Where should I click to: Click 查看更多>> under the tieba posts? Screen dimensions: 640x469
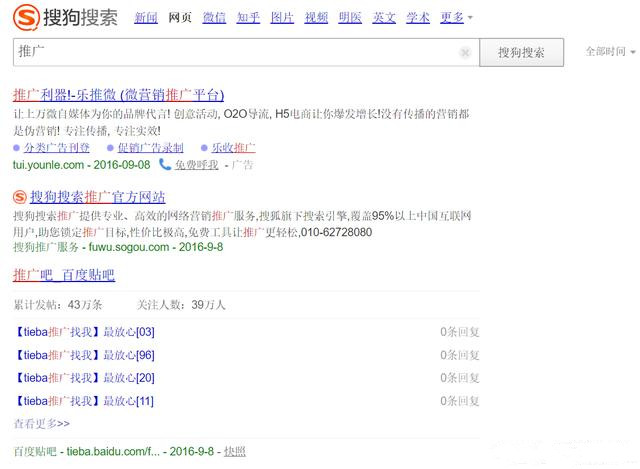click(42, 424)
